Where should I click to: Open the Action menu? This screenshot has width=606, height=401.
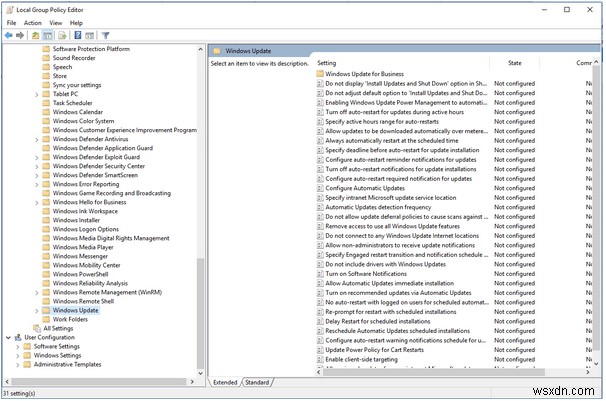[x=33, y=22]
